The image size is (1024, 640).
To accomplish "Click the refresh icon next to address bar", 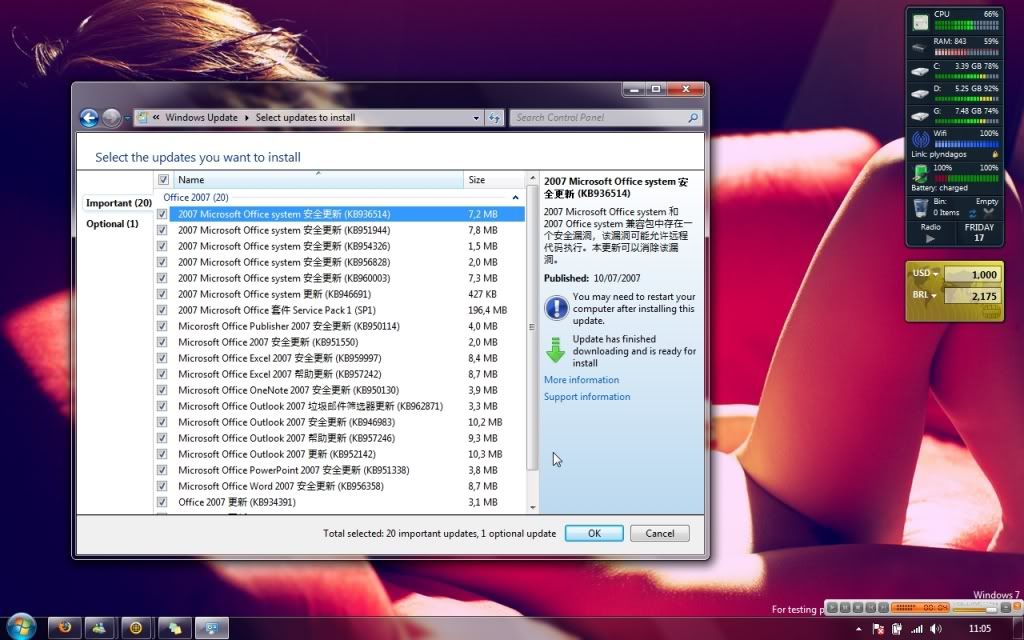I will point(494,117).
